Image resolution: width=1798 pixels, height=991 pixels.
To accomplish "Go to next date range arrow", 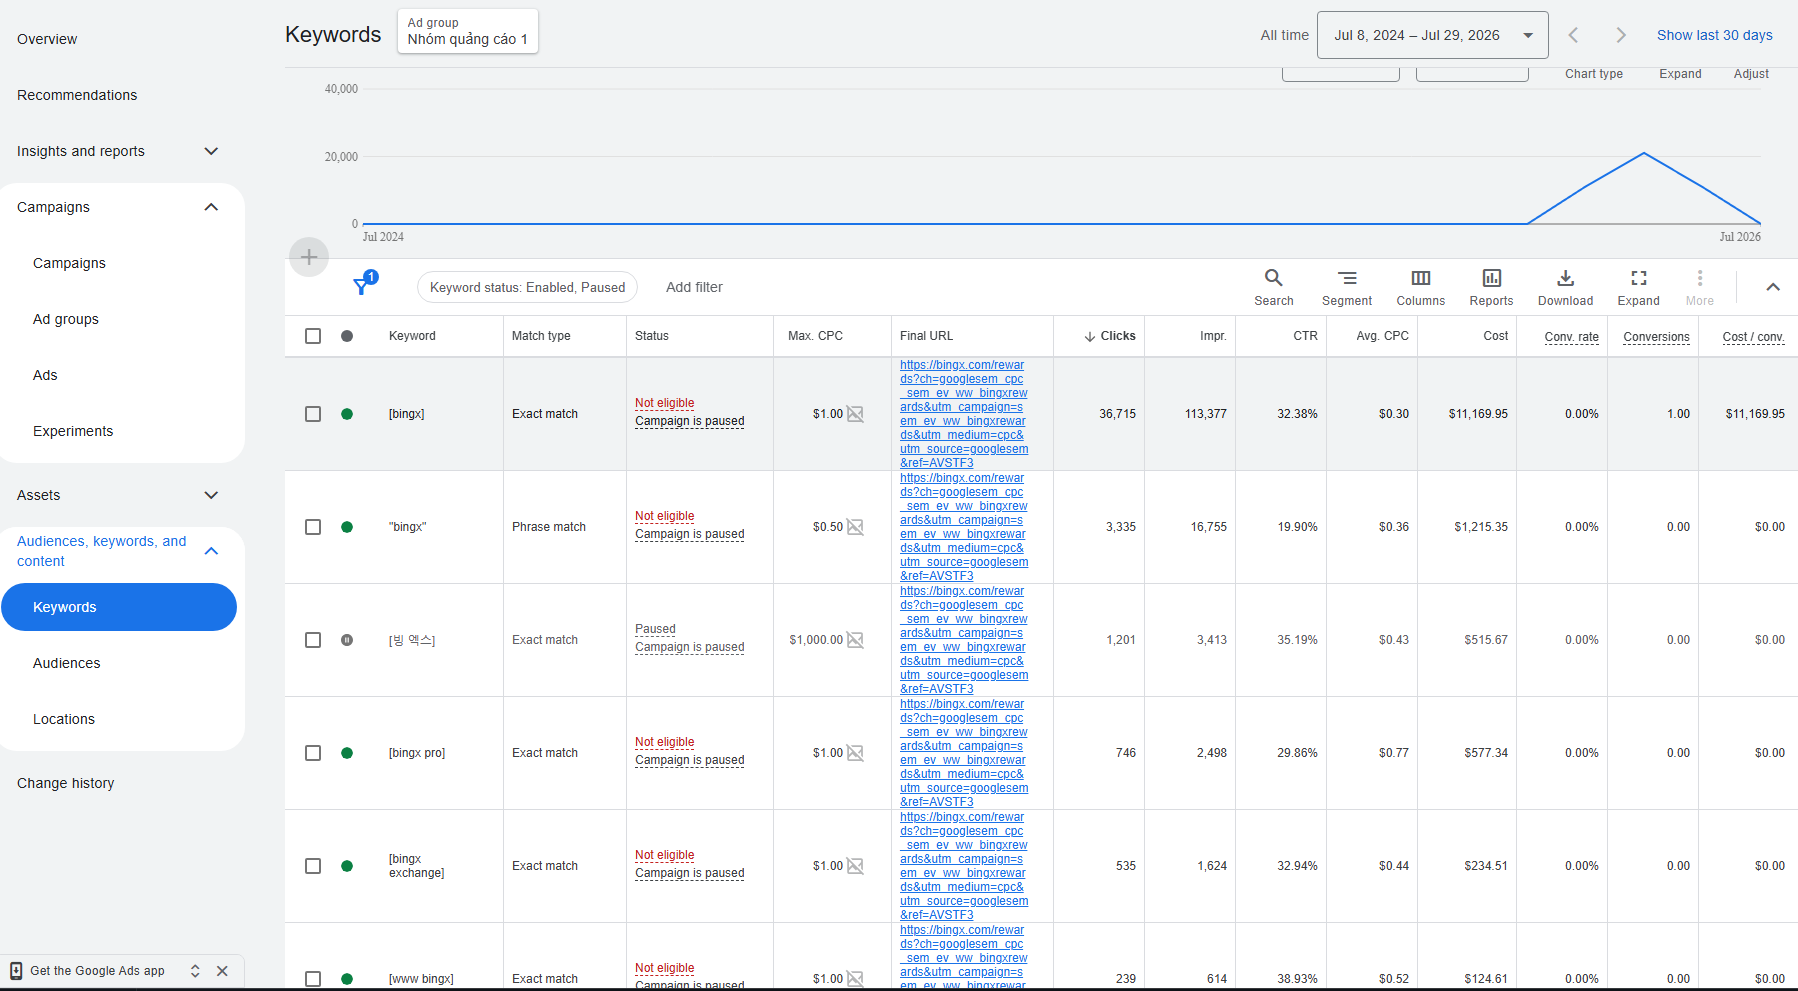I will tap(1620, 35).
